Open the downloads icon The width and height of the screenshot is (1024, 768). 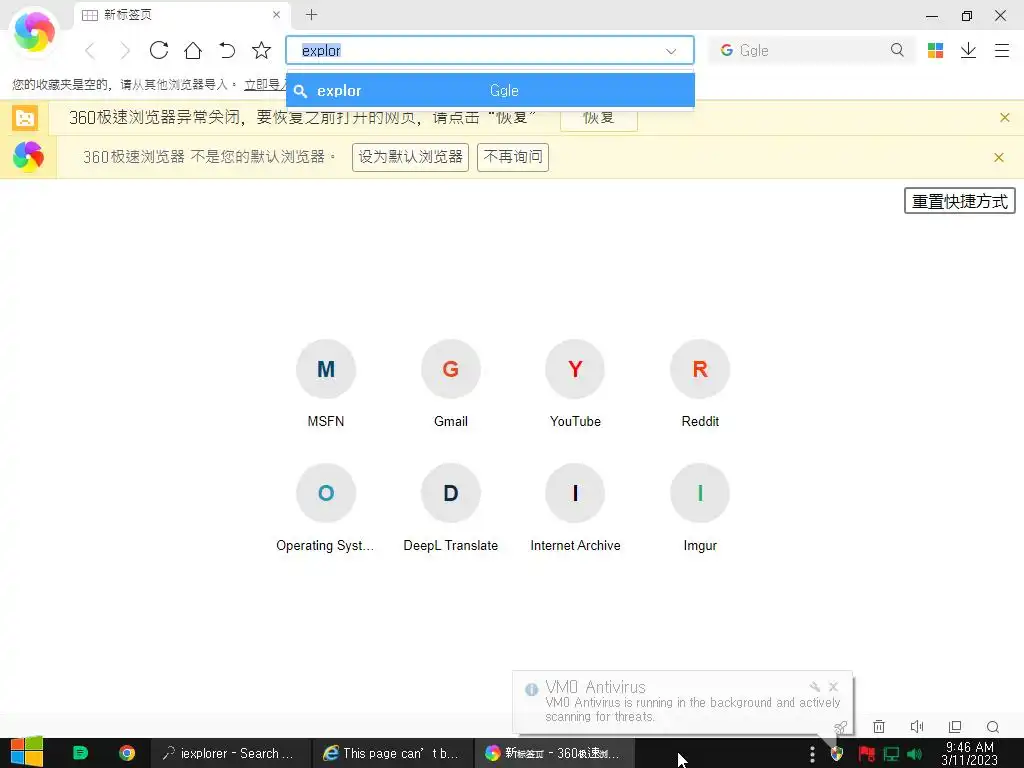click(968, 50)
